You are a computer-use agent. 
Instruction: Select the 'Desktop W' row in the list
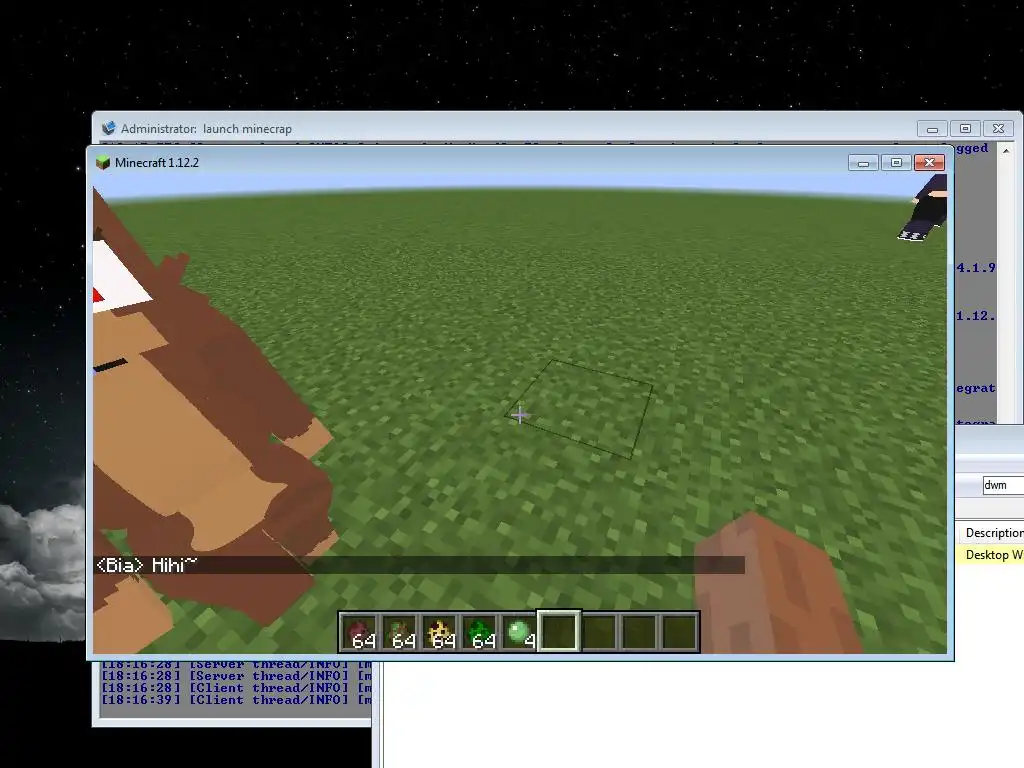[990, 554]
